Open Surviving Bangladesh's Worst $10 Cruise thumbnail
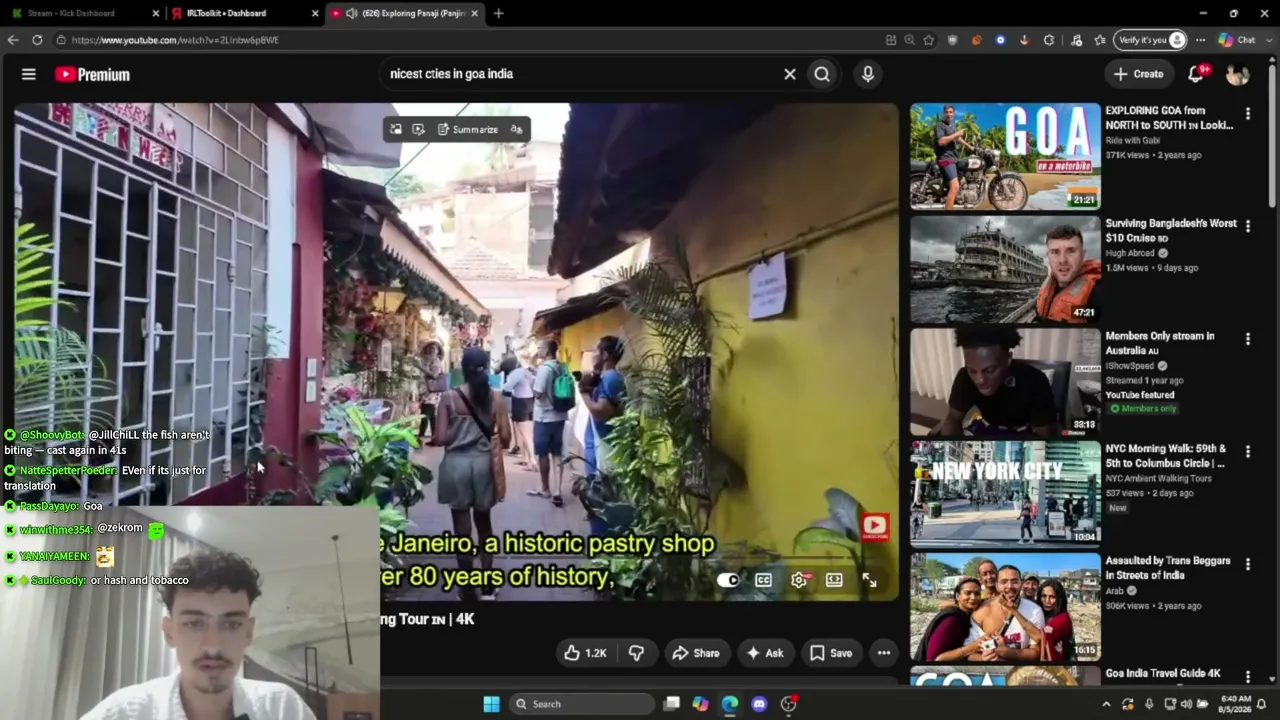The width and height of the screenshot is (1280, 720). tap(1005, 269)
